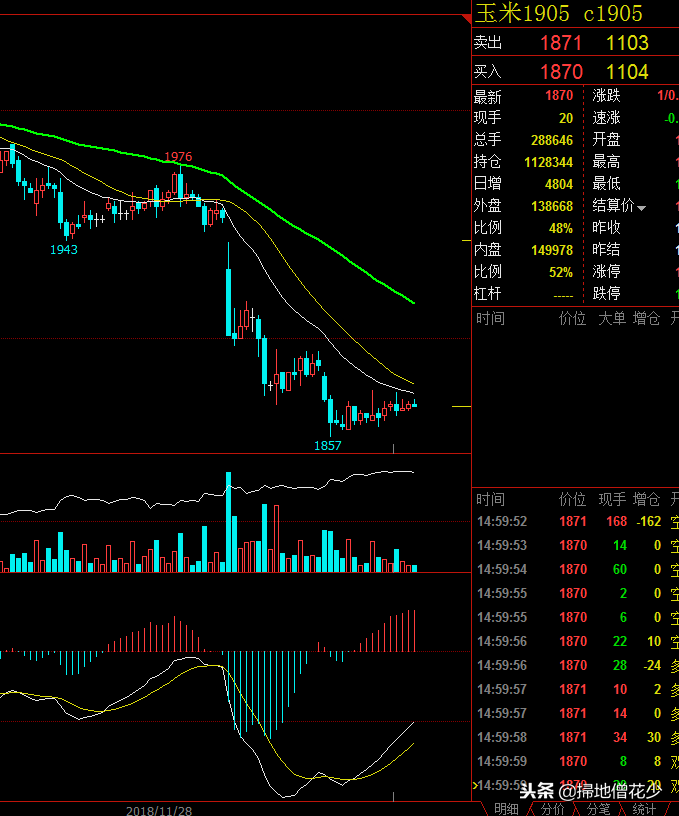Click the 杠杆 label

tap(488, 294)
